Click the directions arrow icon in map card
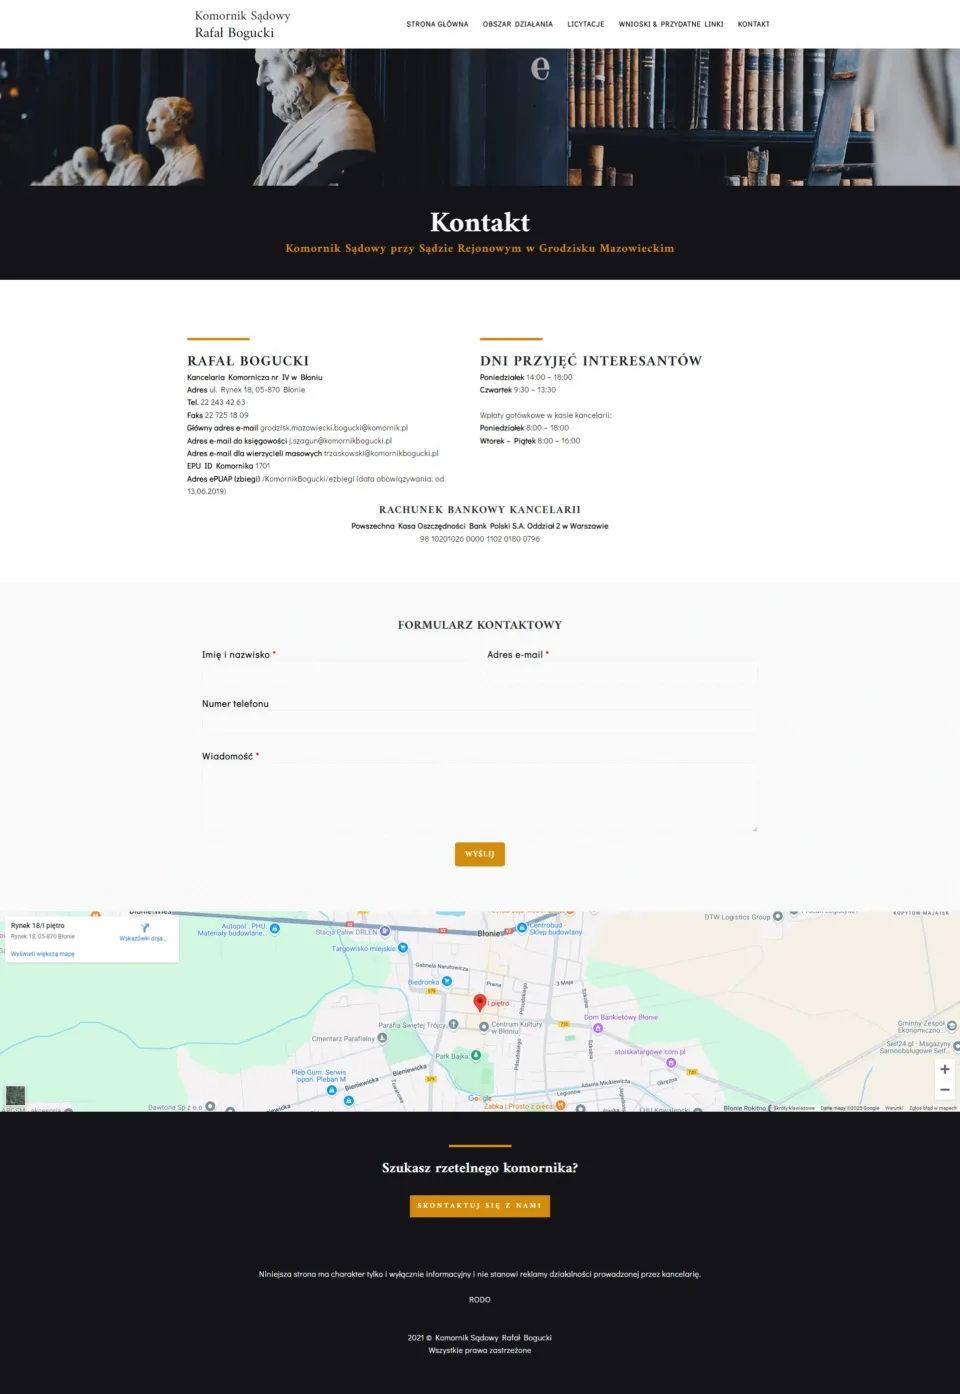This screenshot has width=960, height=1394. 145,927
